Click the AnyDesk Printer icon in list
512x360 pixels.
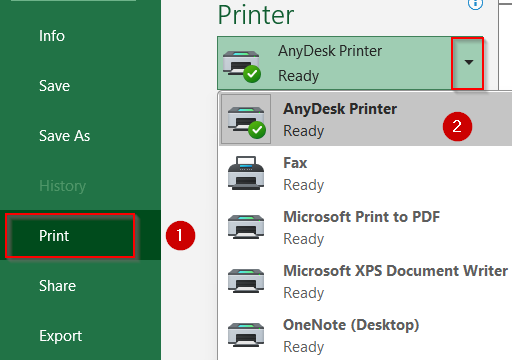[x=246, y=120]
